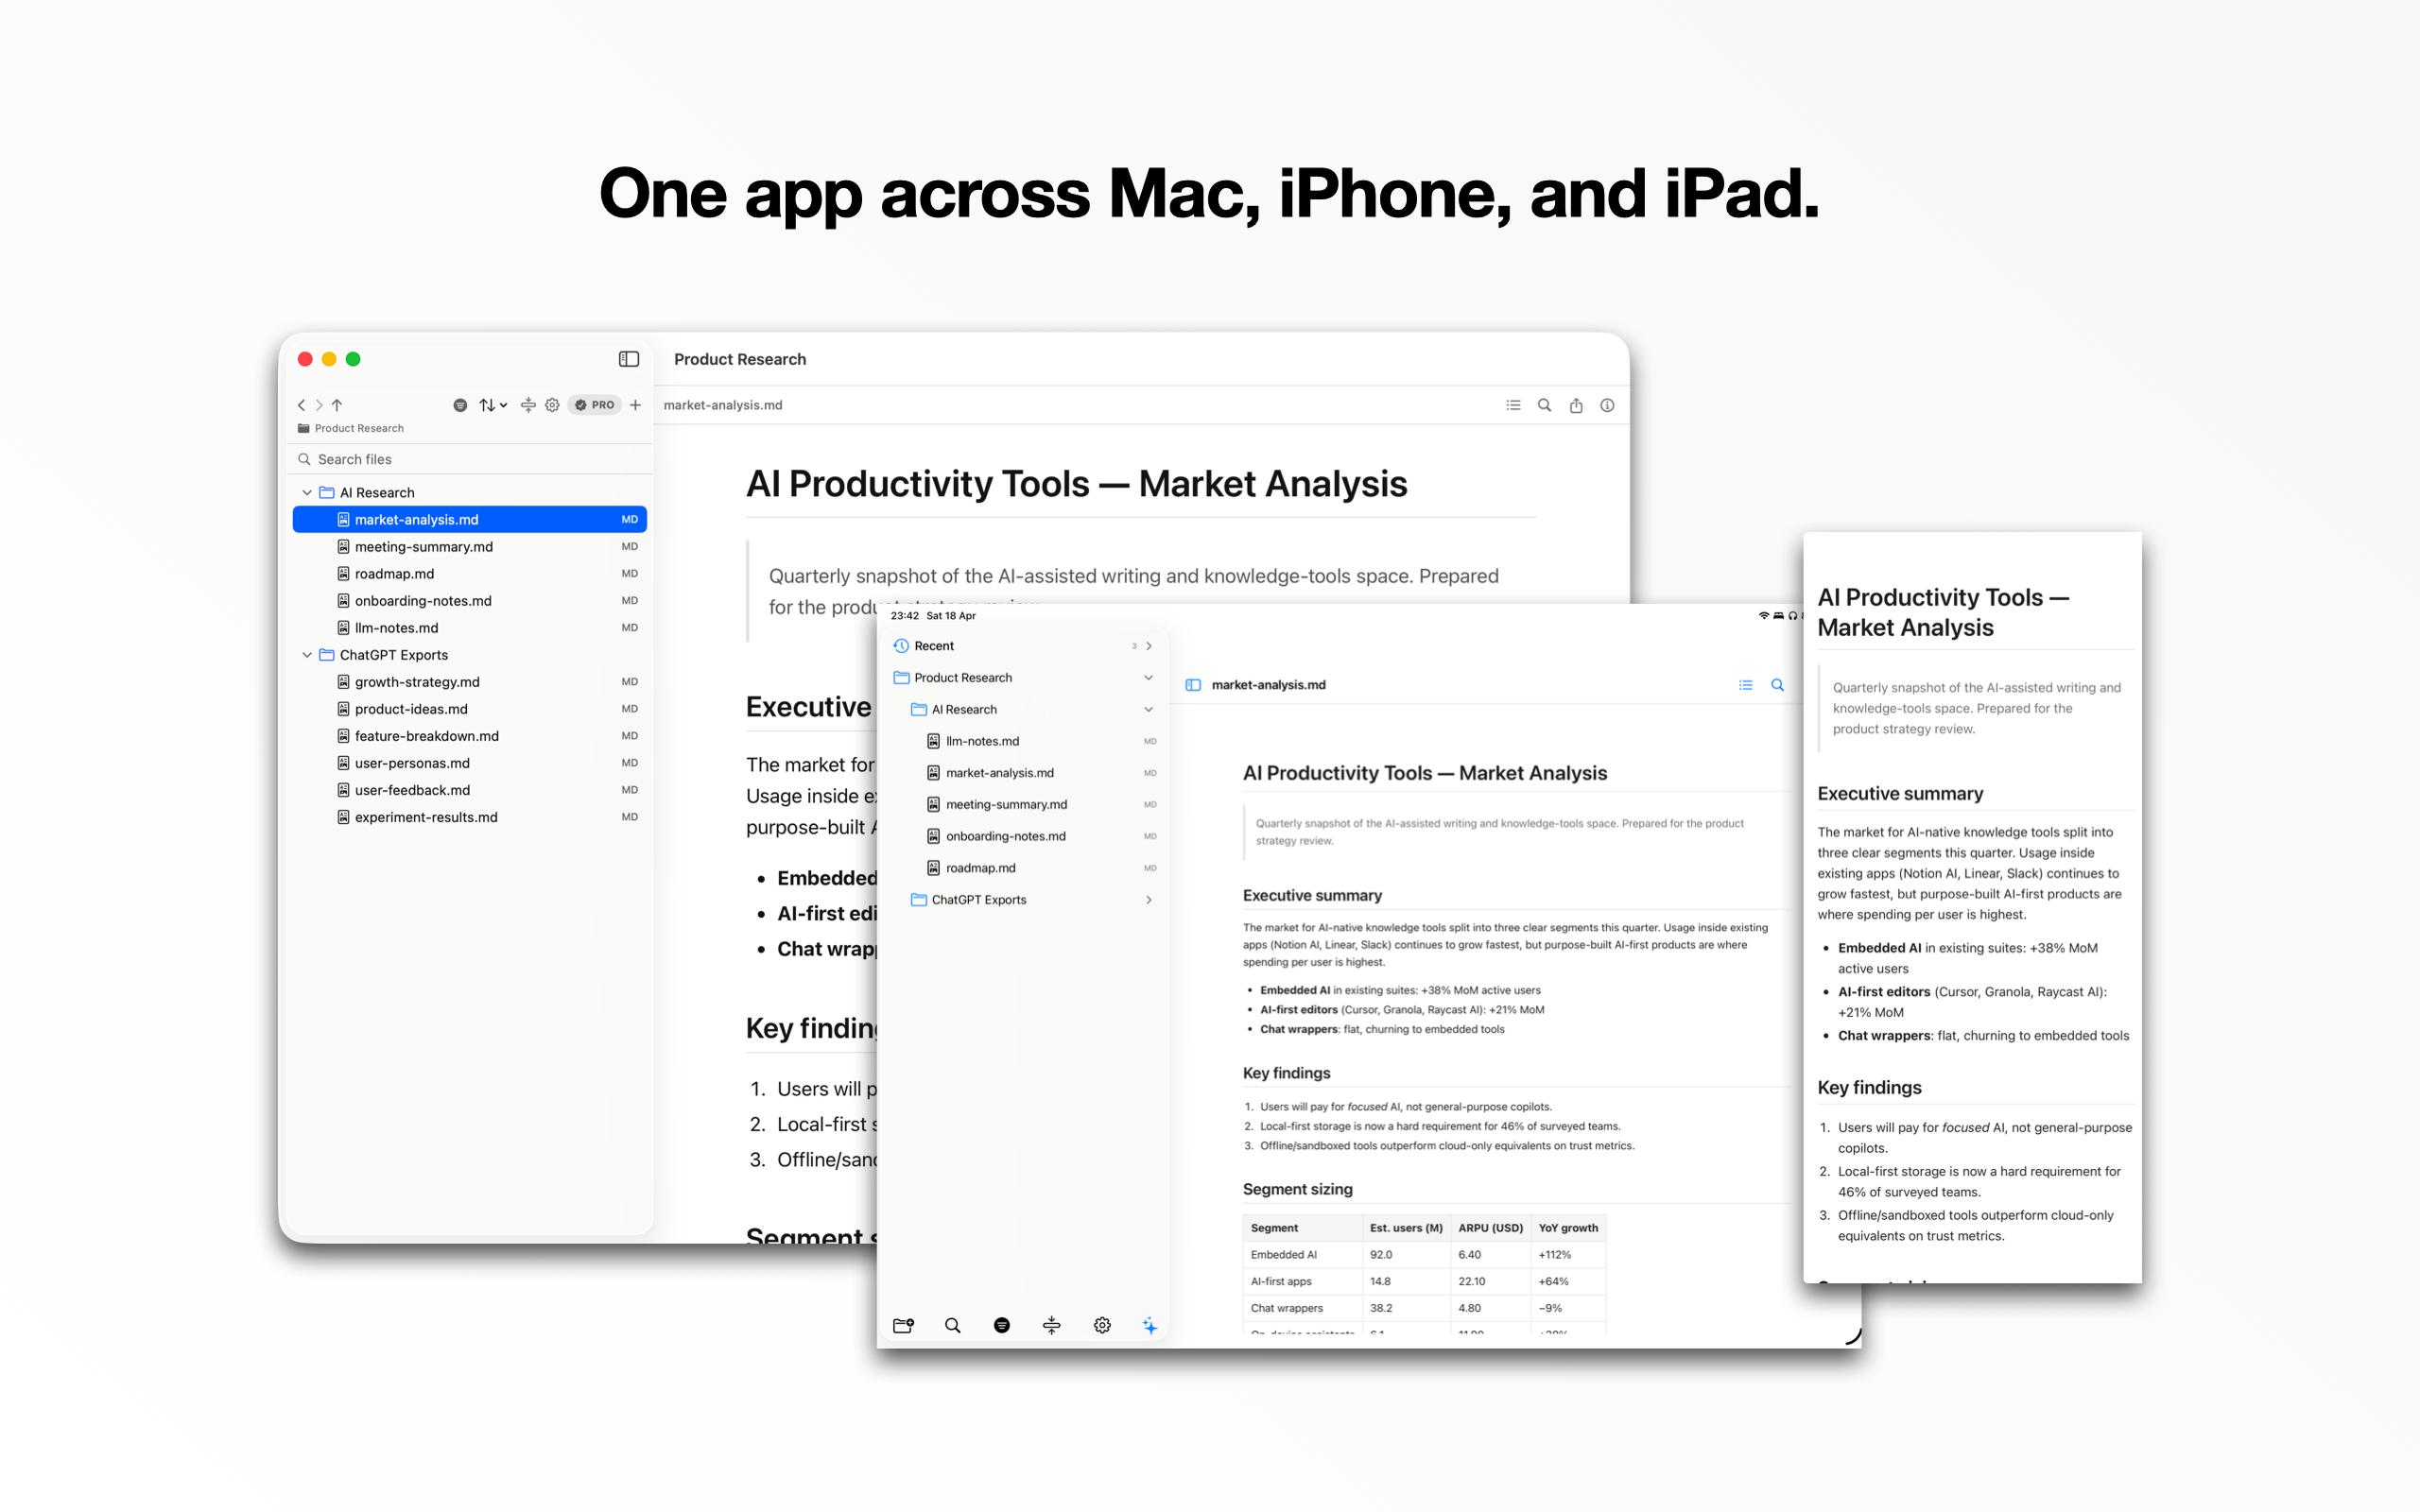Click the headphones icon in iPad status bar
Image resolution: width=2420 pixels, height=1512 pixels.
(x=1793, y=616)
